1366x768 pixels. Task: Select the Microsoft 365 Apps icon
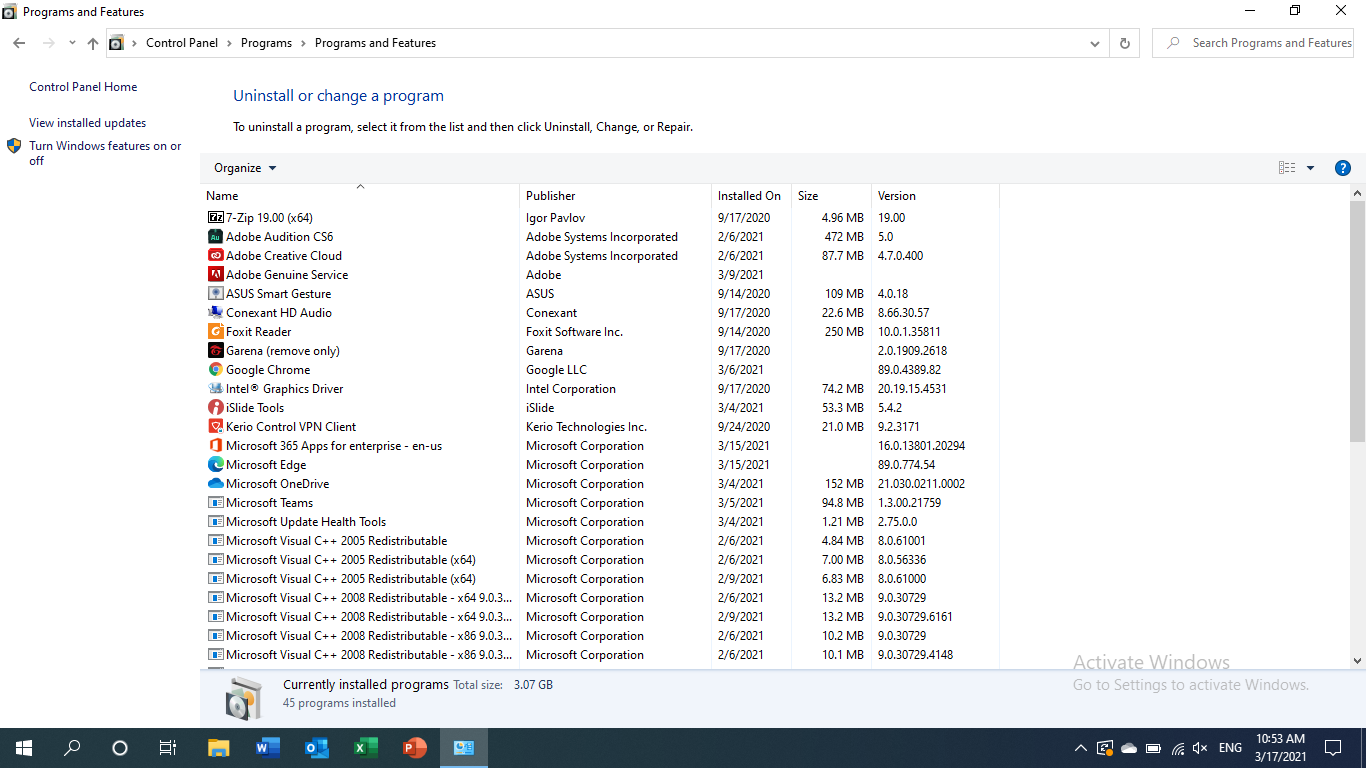point(215,445)
